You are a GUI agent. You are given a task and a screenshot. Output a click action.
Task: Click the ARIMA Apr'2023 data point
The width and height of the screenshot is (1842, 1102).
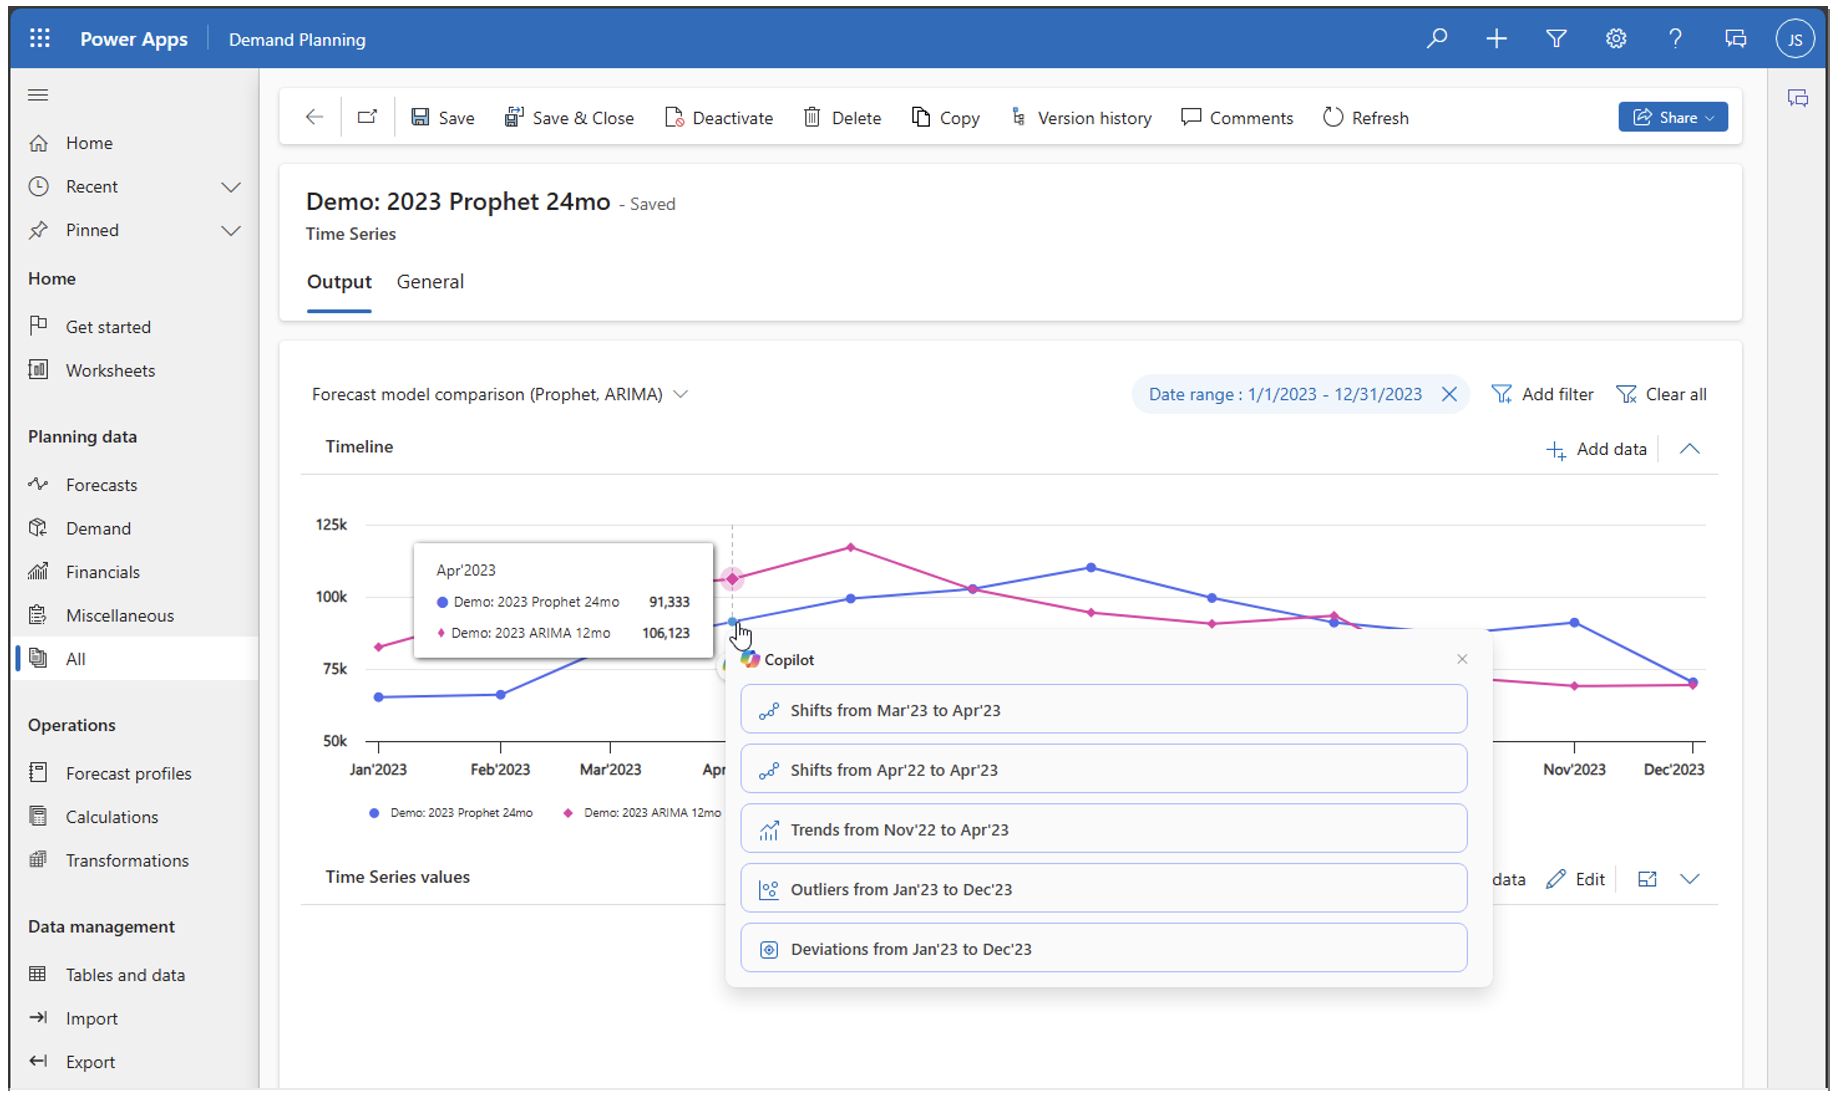click(733, 579)
